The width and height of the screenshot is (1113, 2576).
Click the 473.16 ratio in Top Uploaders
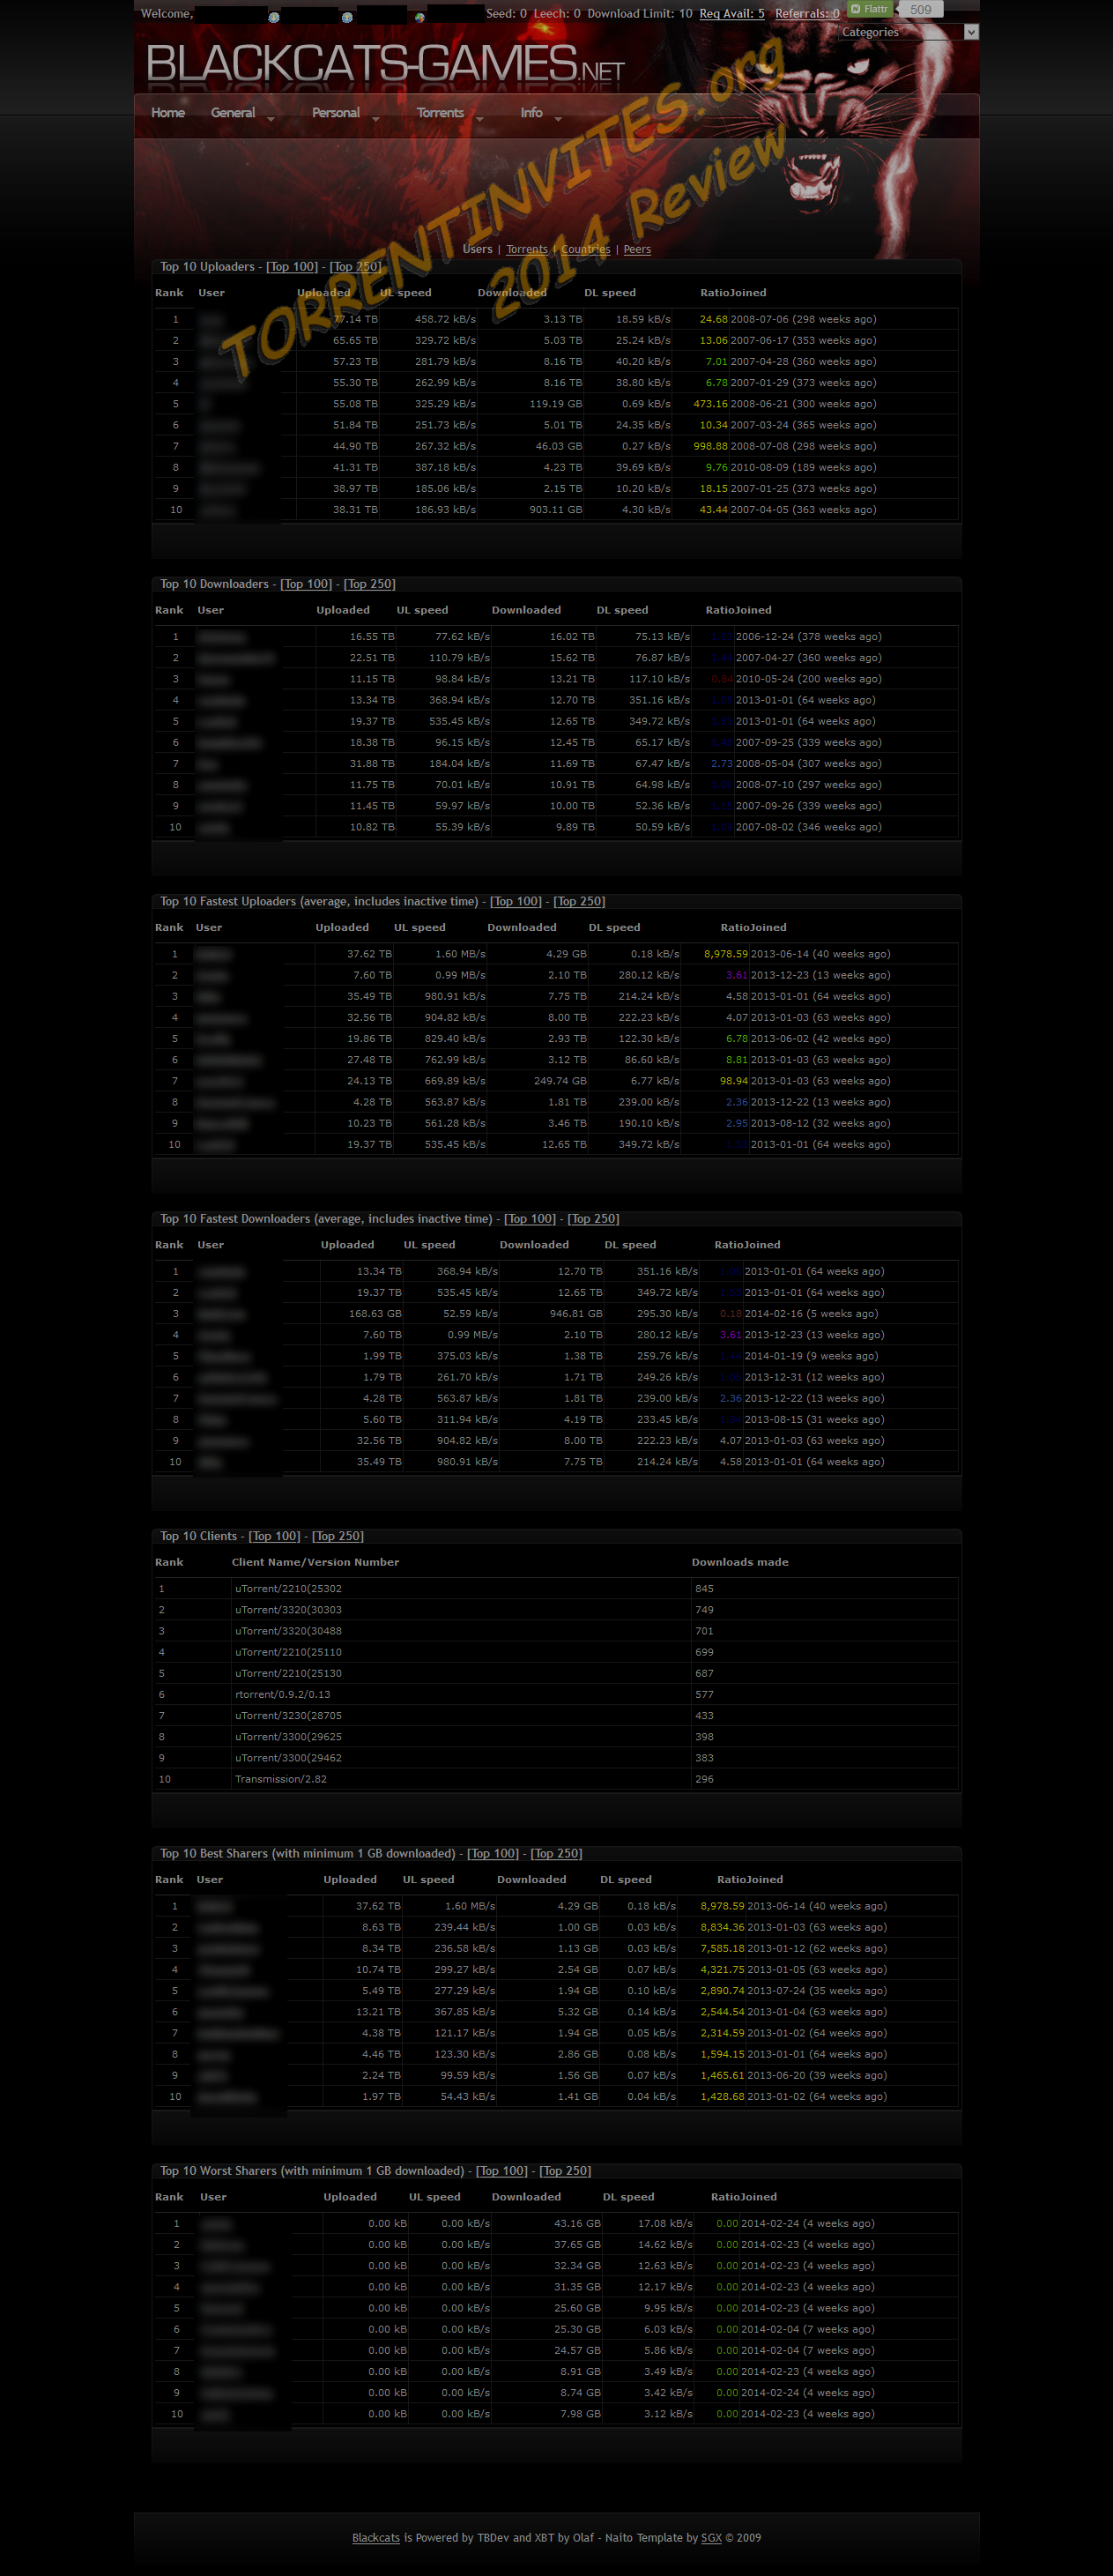[710, 404]
